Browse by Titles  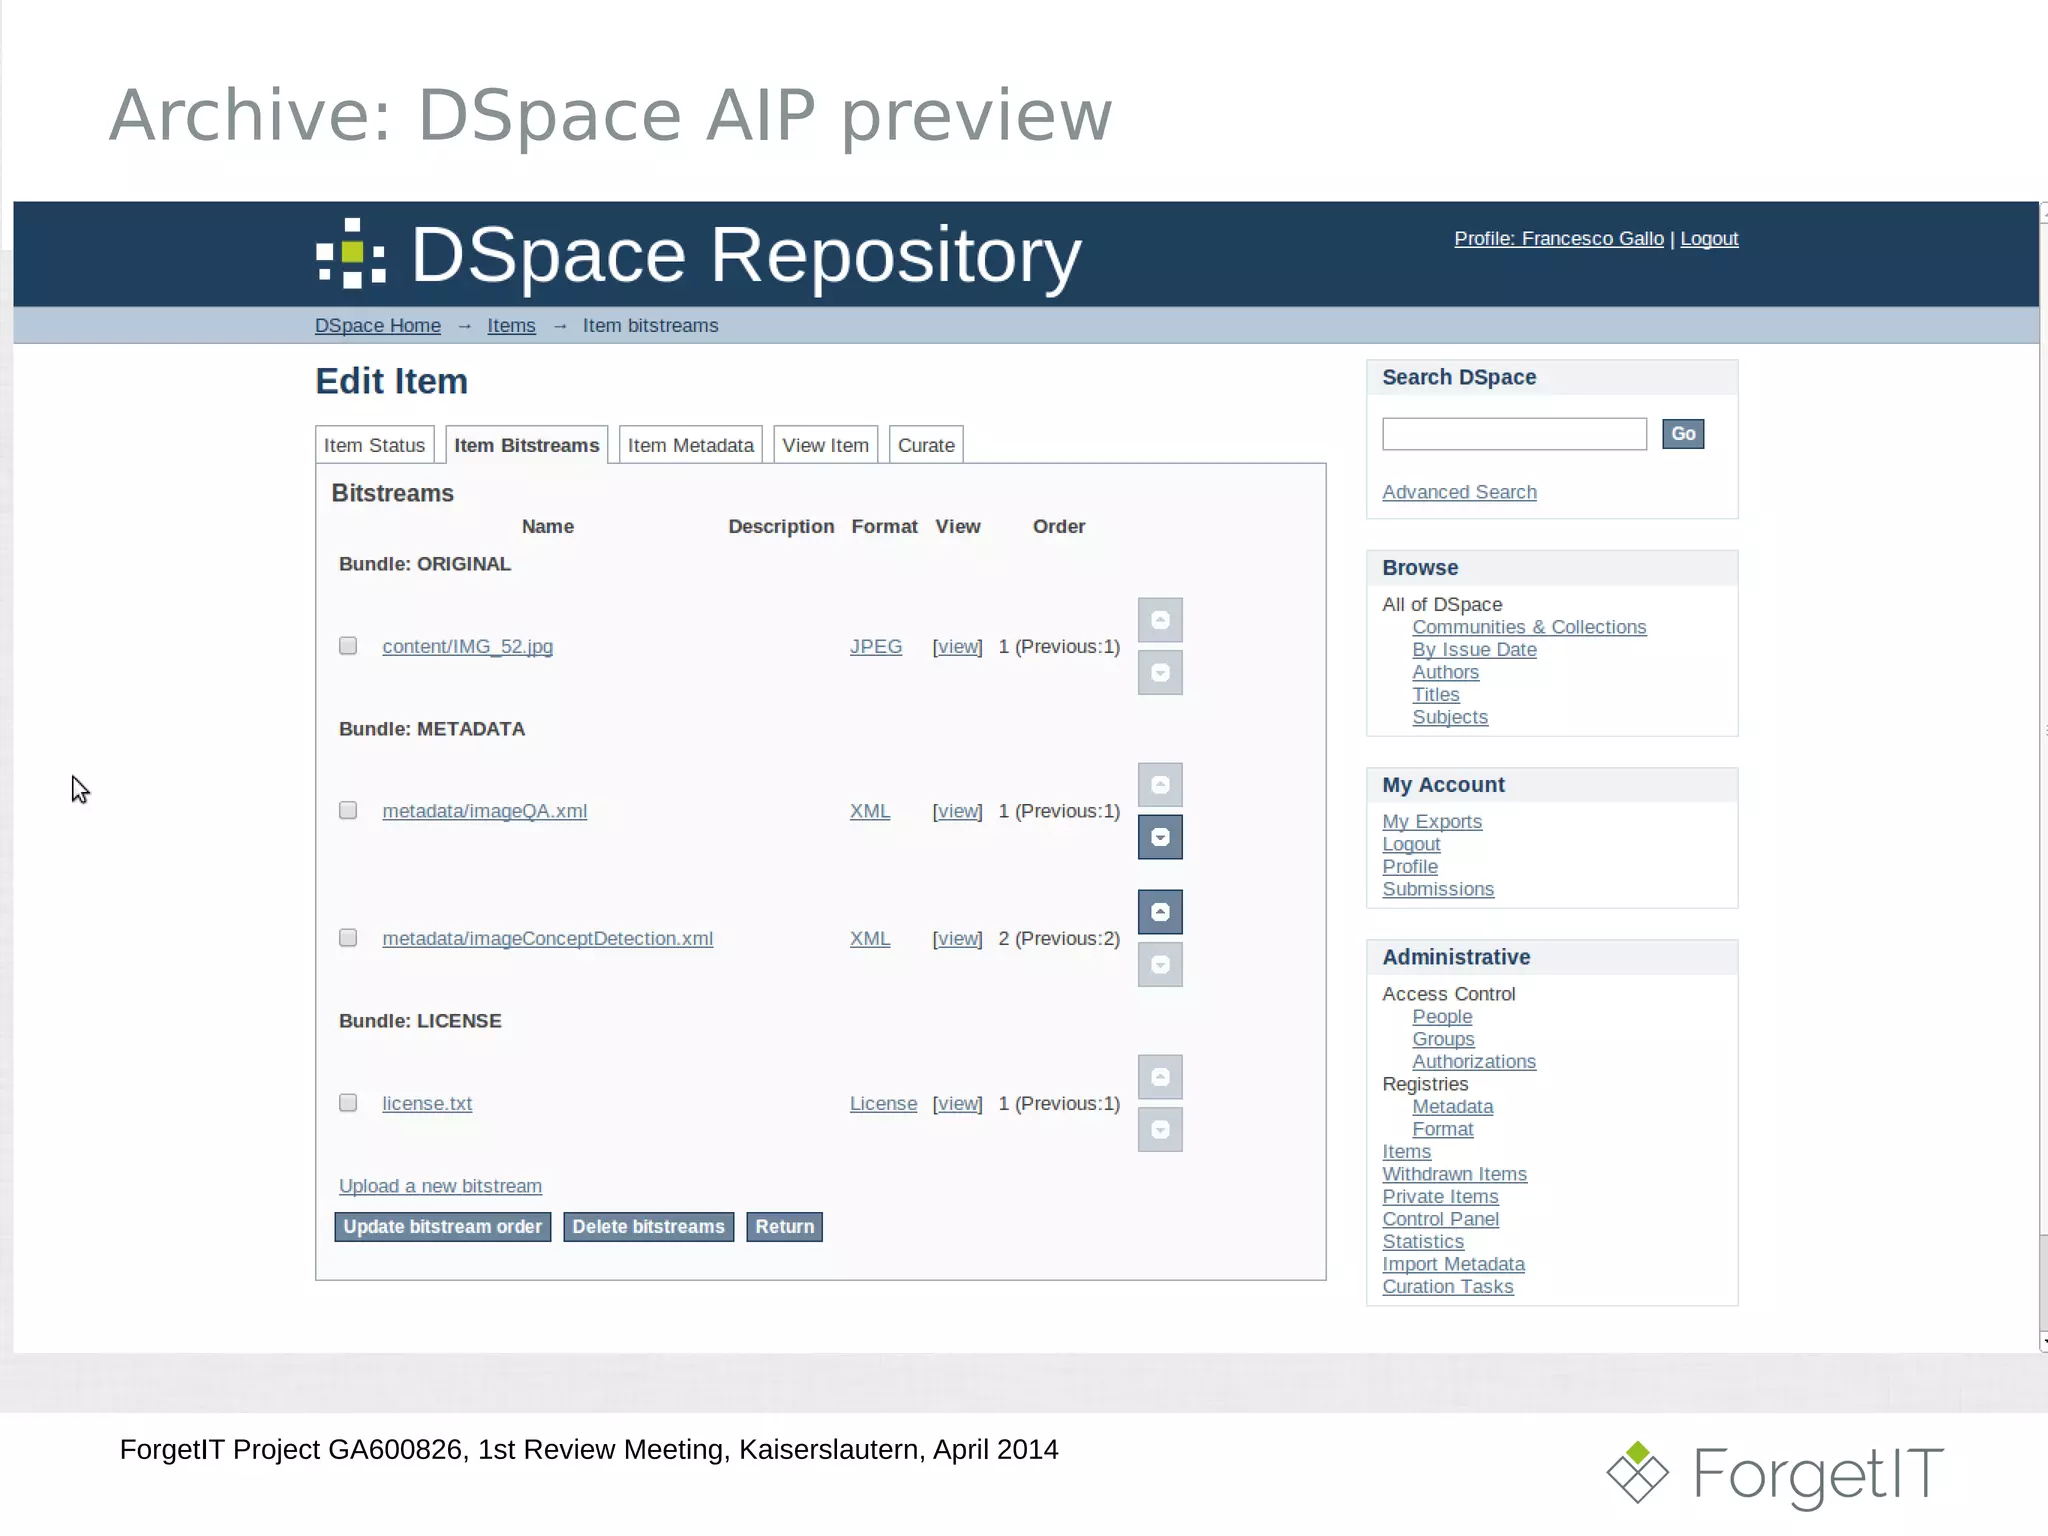1436,695
